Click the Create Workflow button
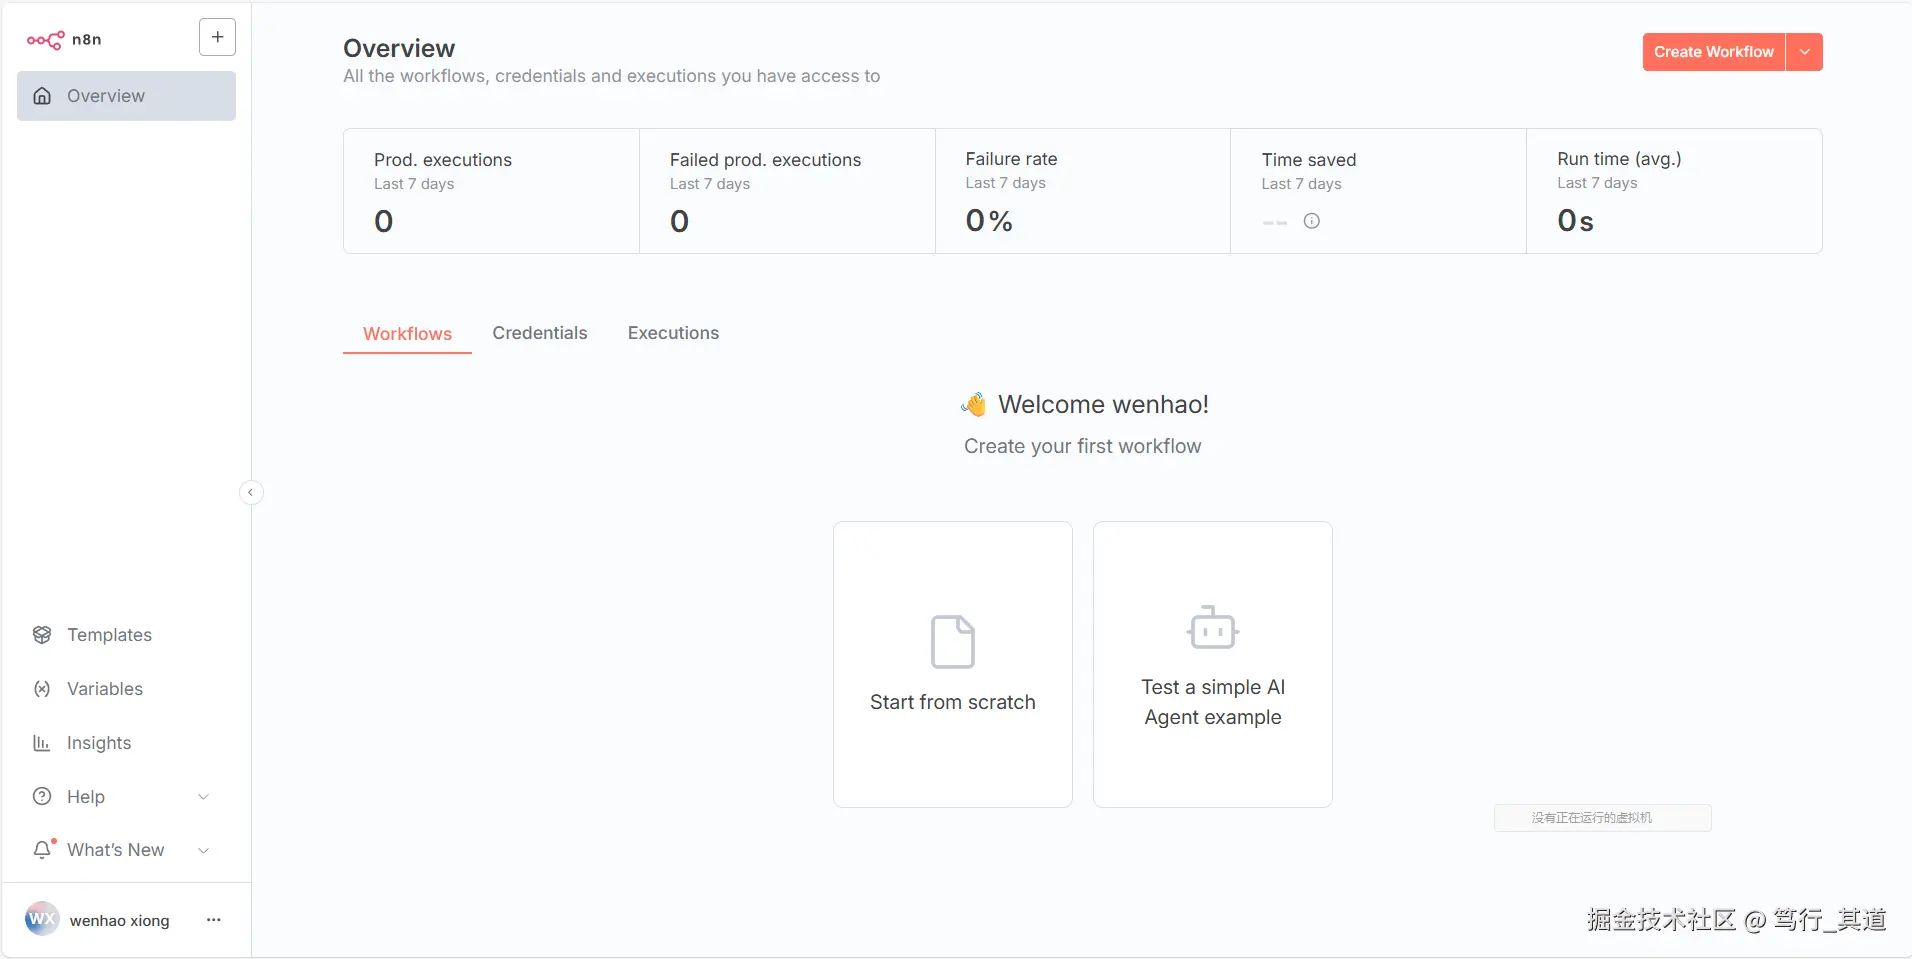This screenshot has width=1912, height=959. [1713, 52]
